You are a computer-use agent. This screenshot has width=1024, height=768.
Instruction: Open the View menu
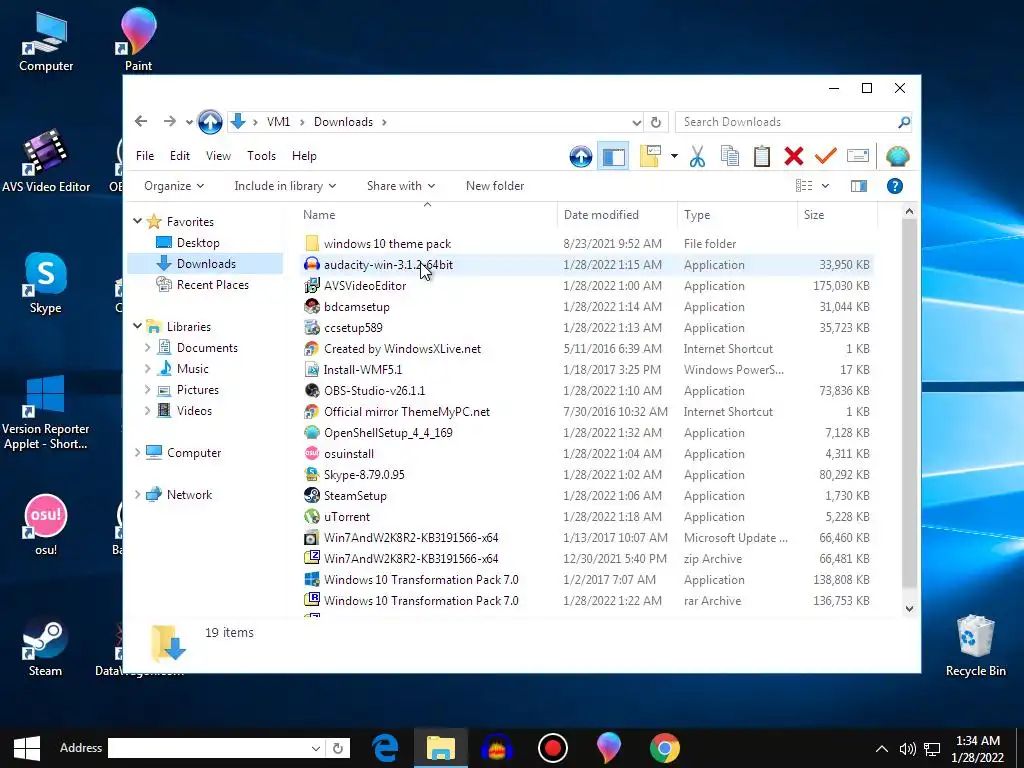click(218, 156)
